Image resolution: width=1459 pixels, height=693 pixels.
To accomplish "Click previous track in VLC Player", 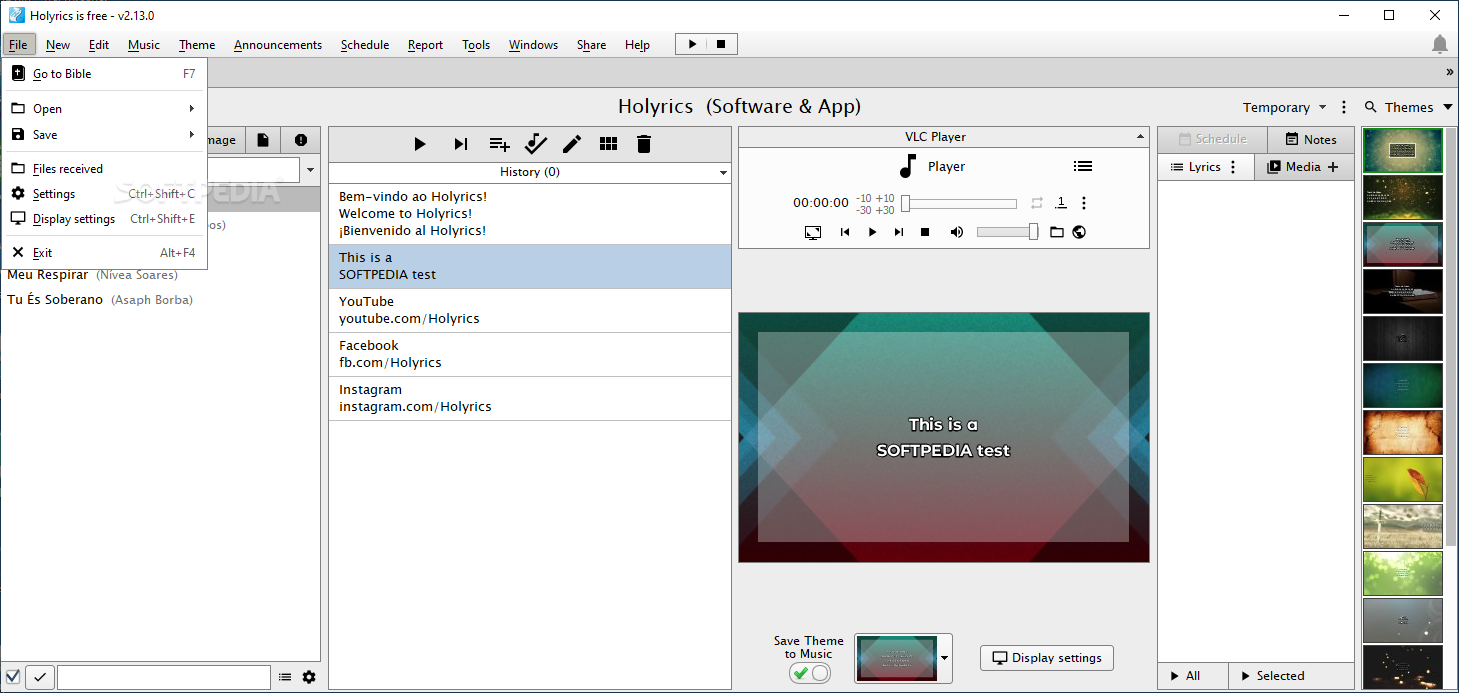I will pyautogui.click(x=845, y=232).
